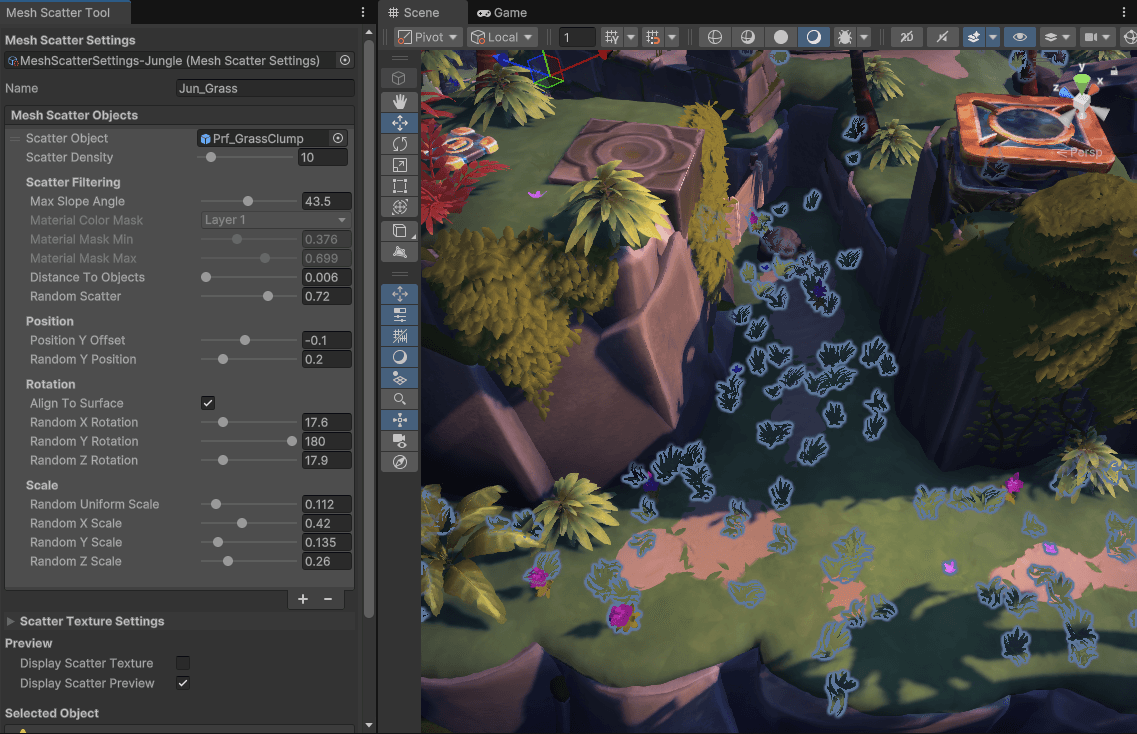Toggle grid visibility button
The image size is (1137, 734).
611,37
